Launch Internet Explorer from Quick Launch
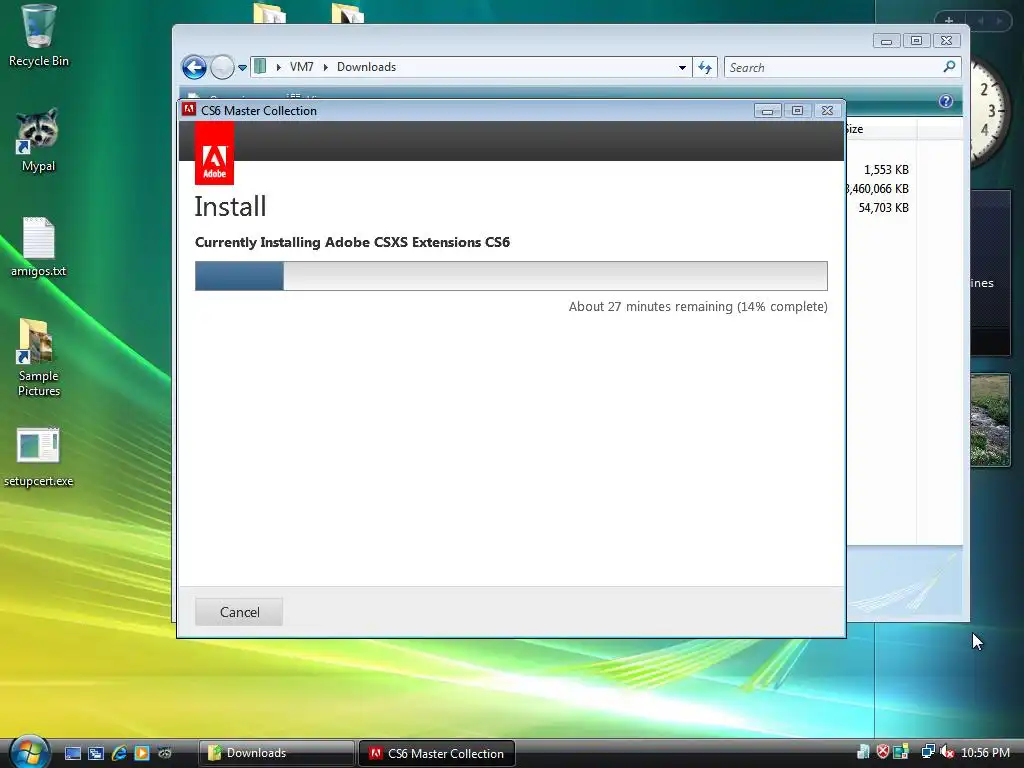Viewport: 1024px width, 768px height. [x=119, y=753]
